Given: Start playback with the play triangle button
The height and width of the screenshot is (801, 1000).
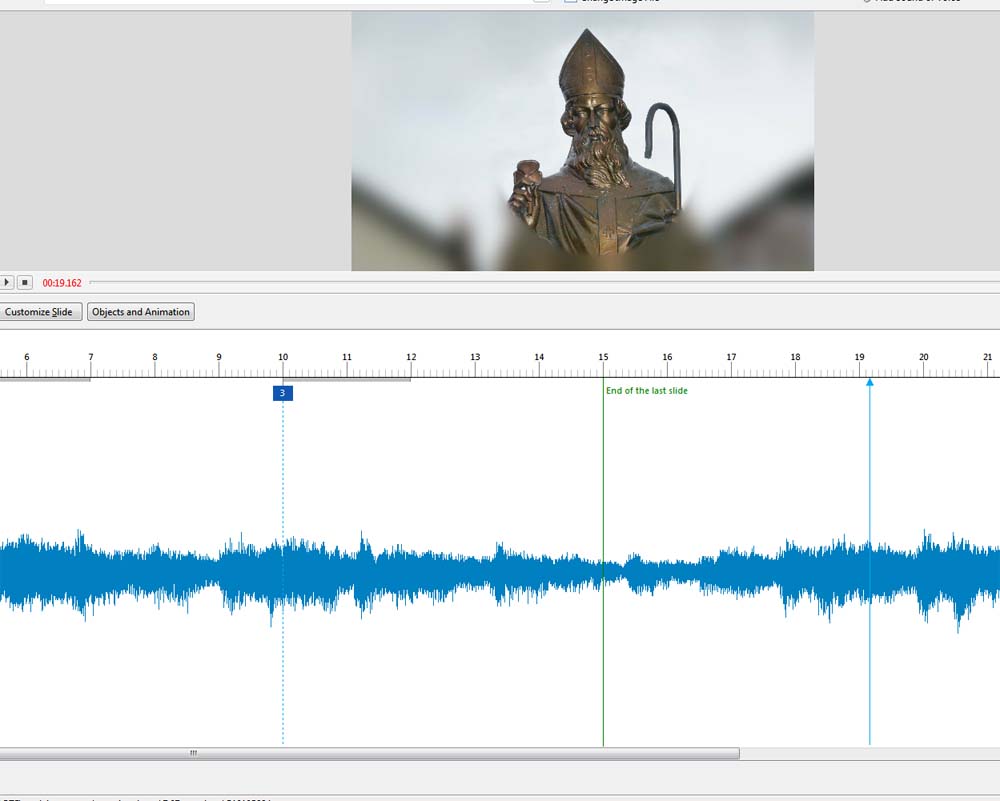Looking at the screenshot, I should [x=6, y=282].
